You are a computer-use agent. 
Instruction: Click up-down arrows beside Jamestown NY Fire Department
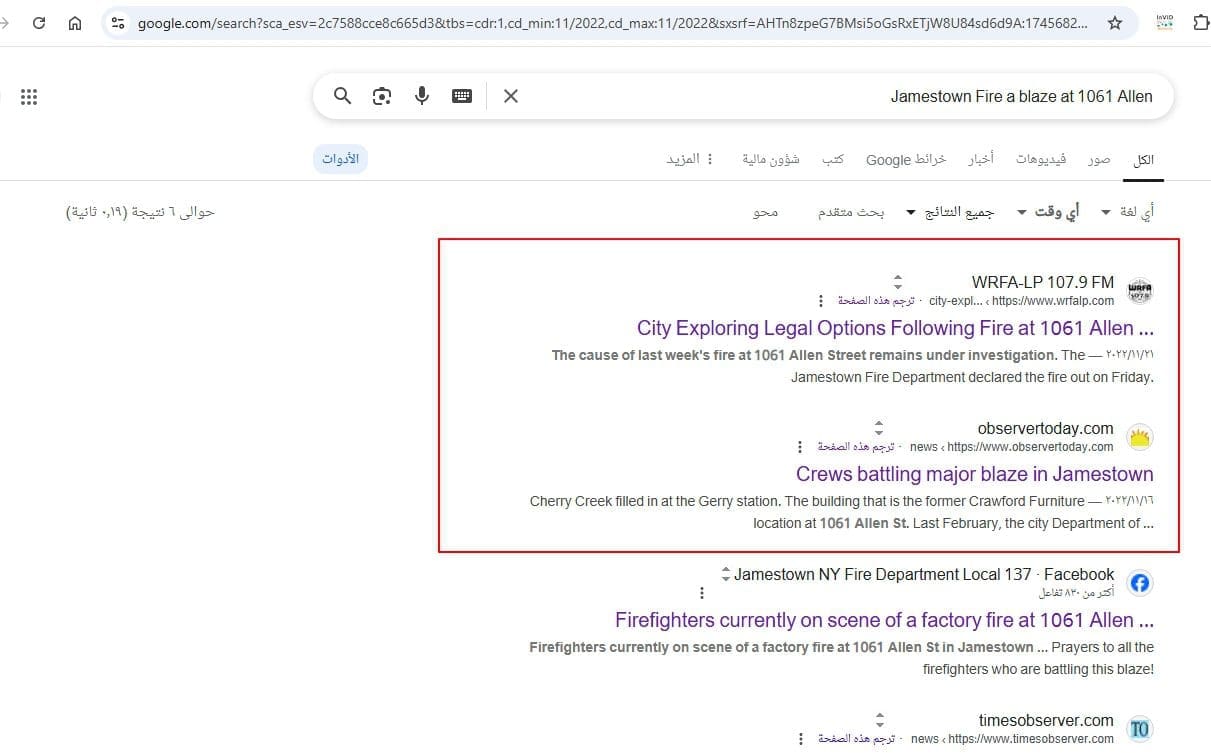tap(726, 574)
